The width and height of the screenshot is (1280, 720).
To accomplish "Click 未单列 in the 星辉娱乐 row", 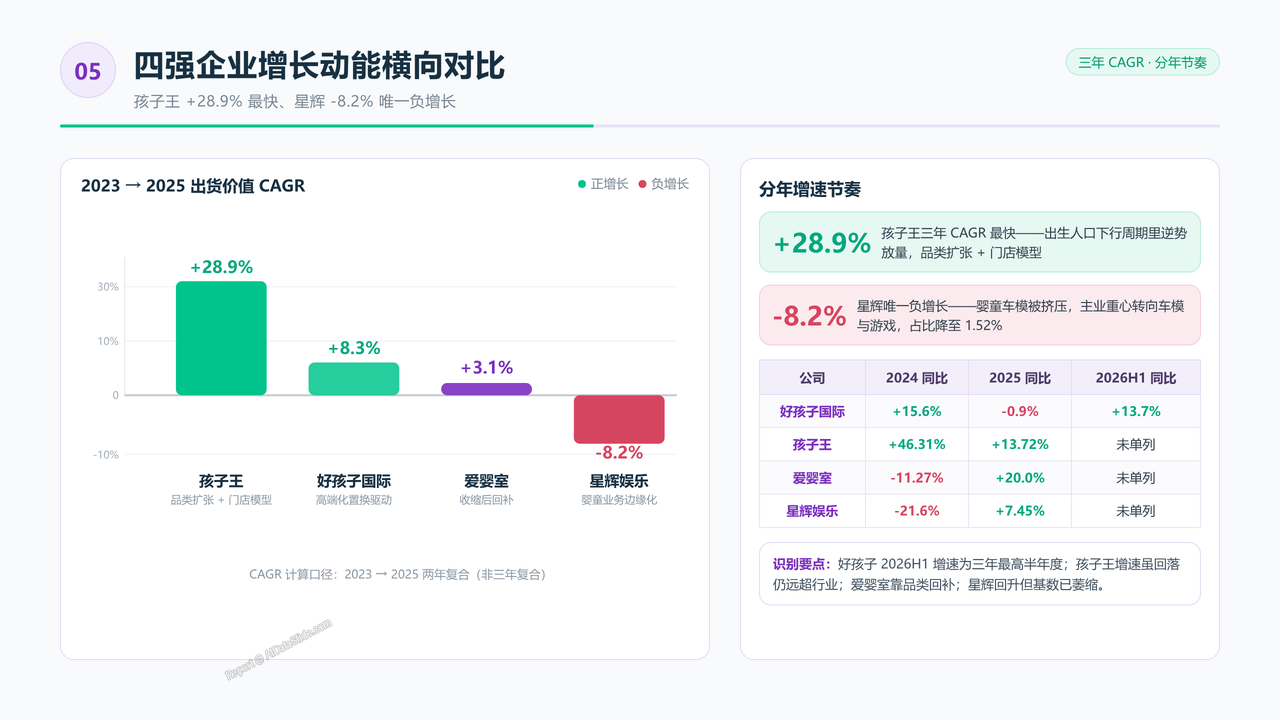I will tap(1136, 511).
